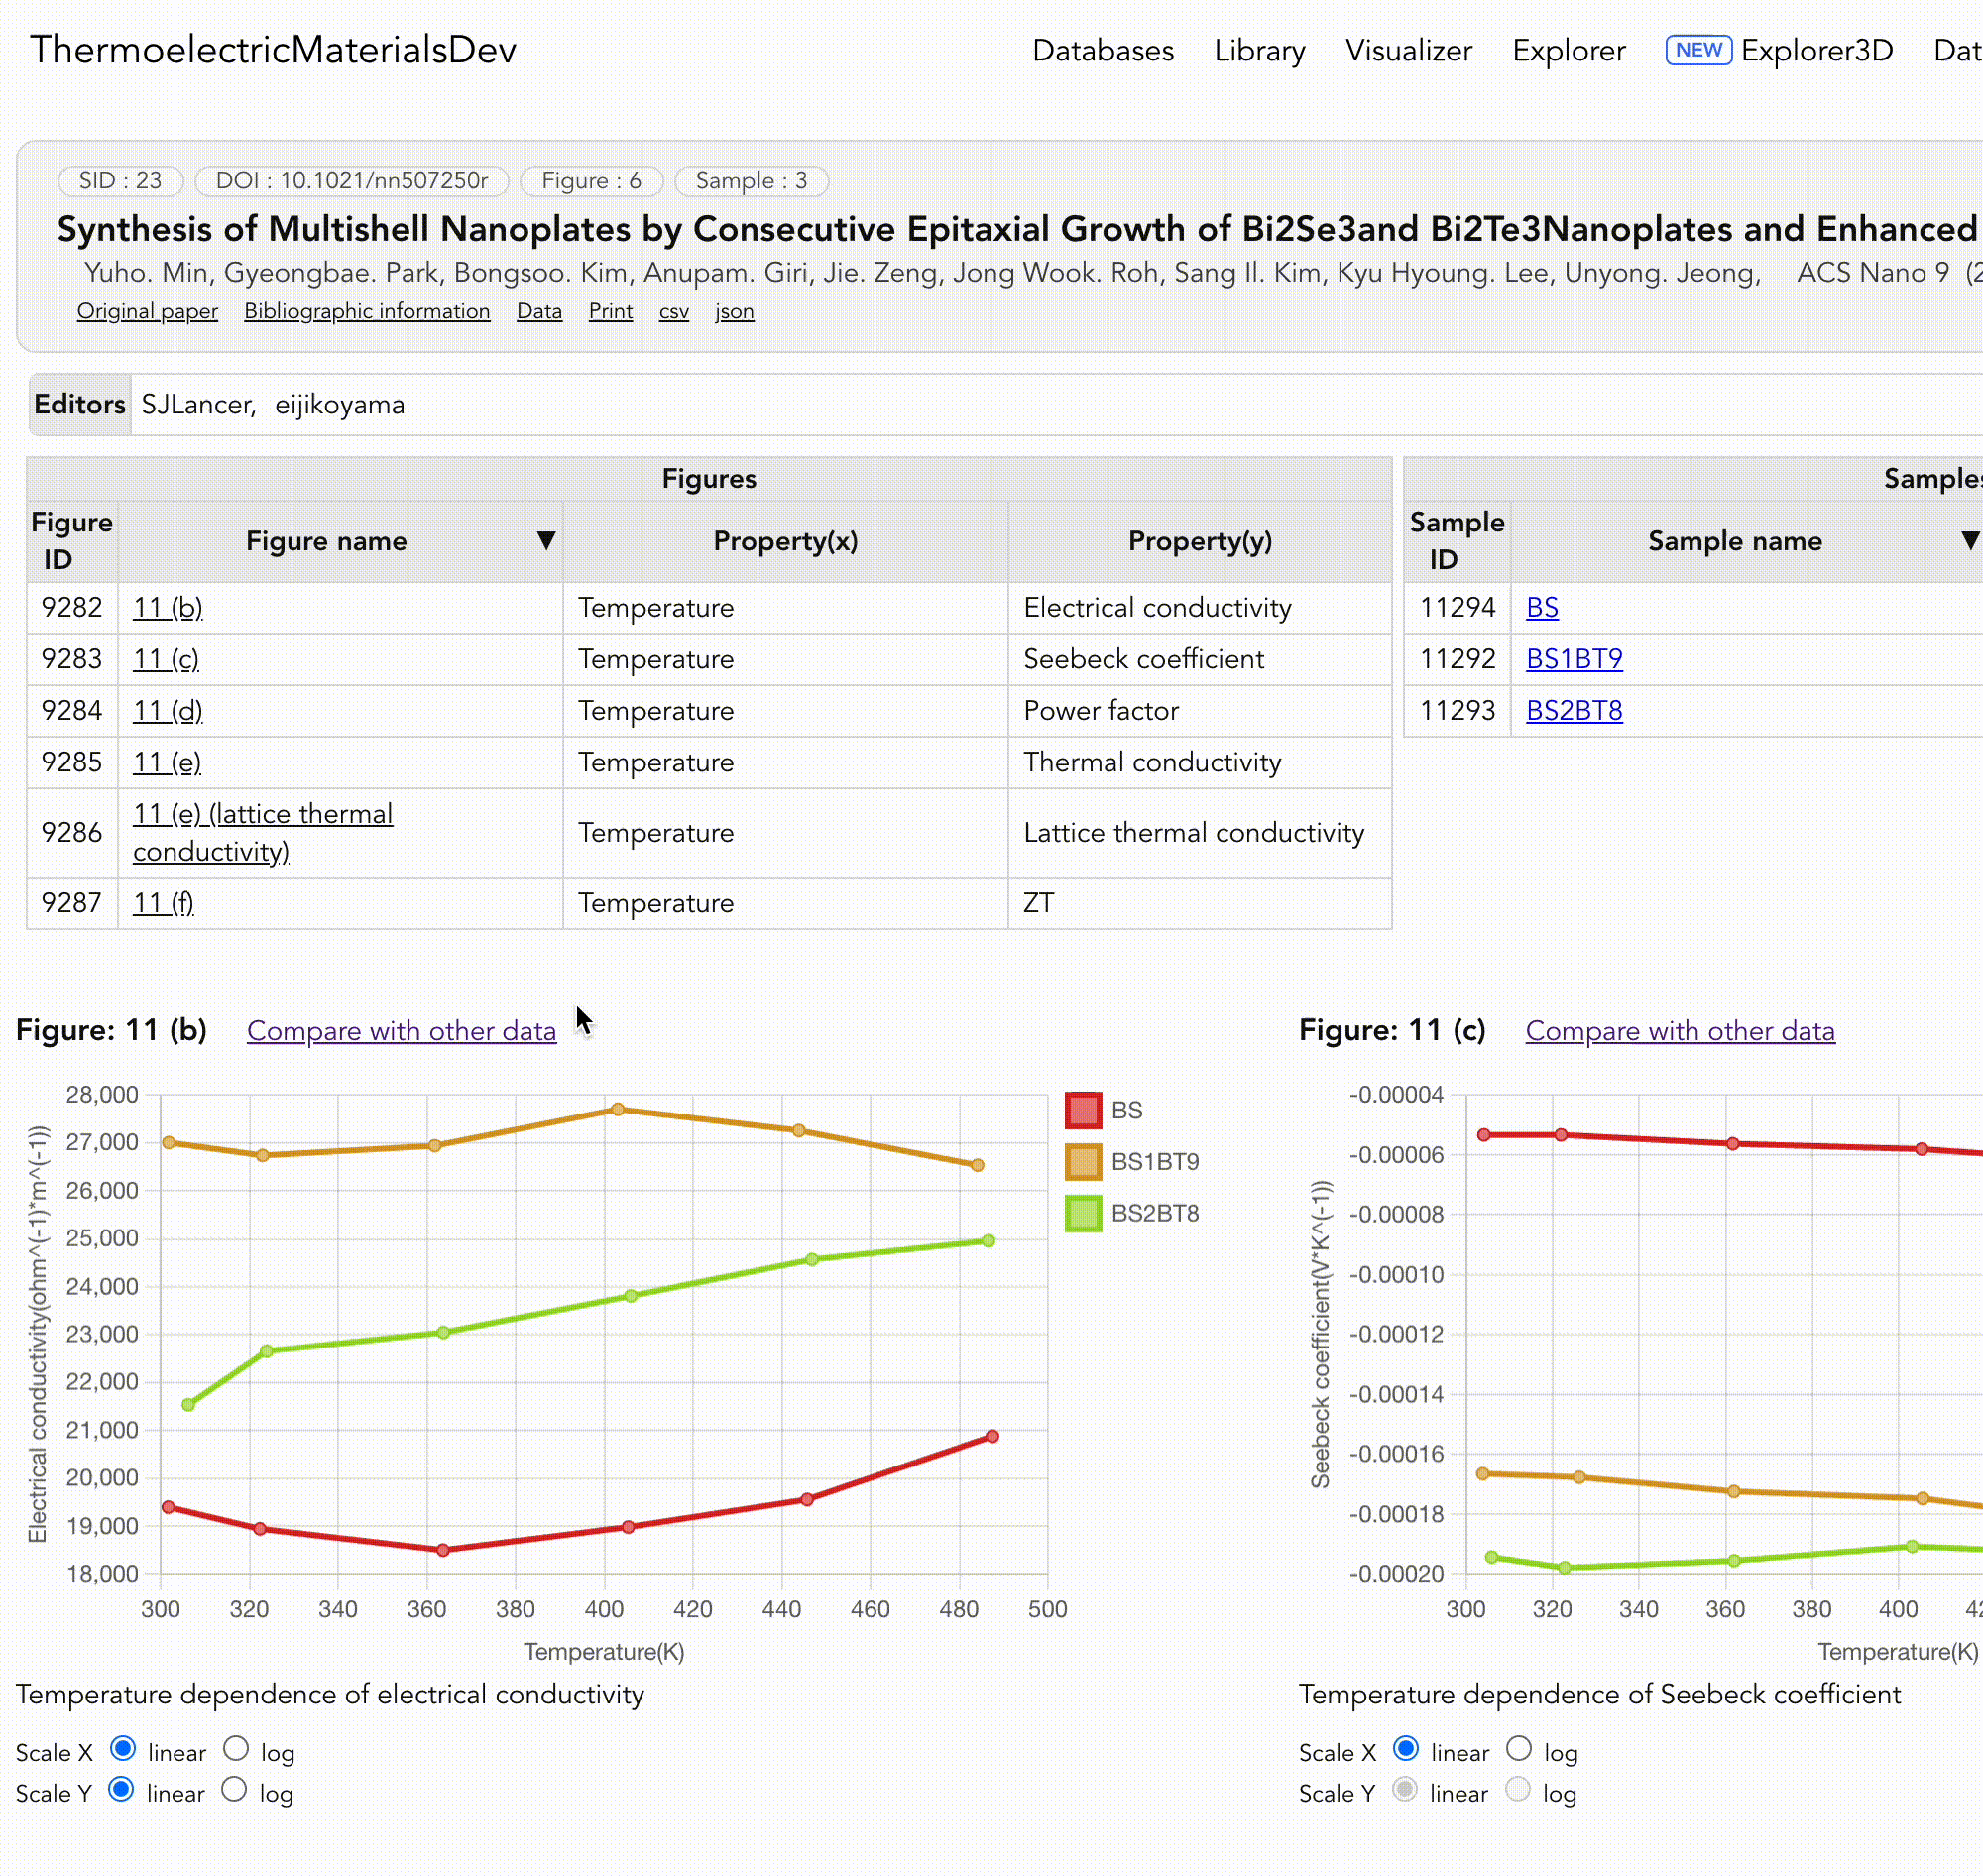Click Figure ID cell 9282
Screen dimensions: 1983x1876
point(72,608)
